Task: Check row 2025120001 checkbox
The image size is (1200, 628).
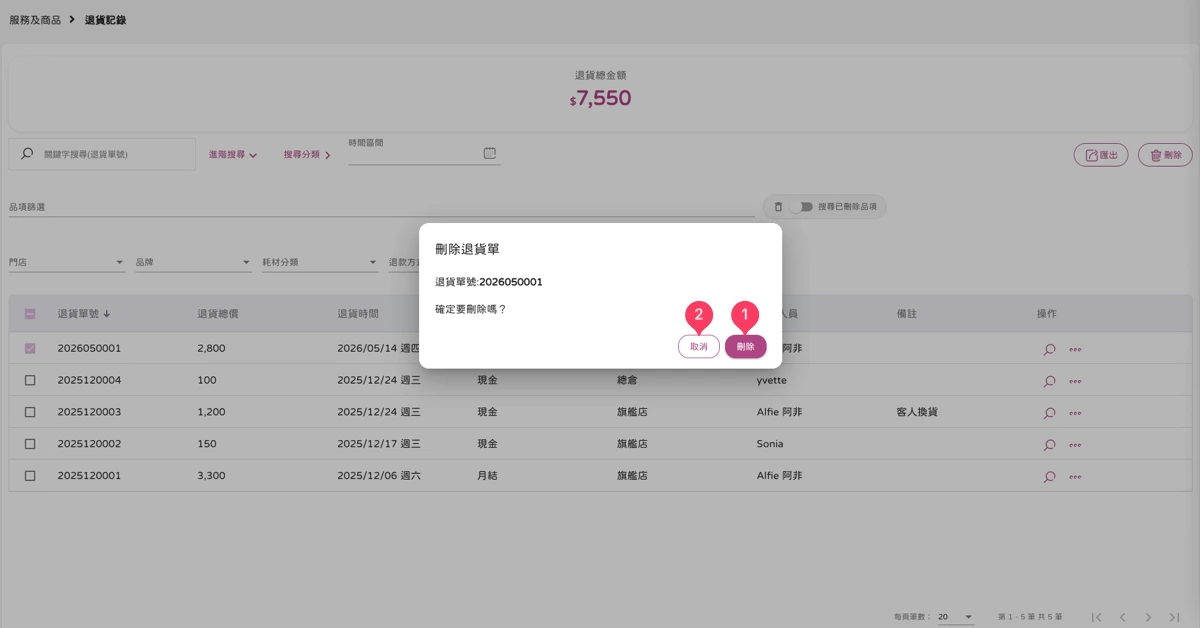Action: [30, 476]
